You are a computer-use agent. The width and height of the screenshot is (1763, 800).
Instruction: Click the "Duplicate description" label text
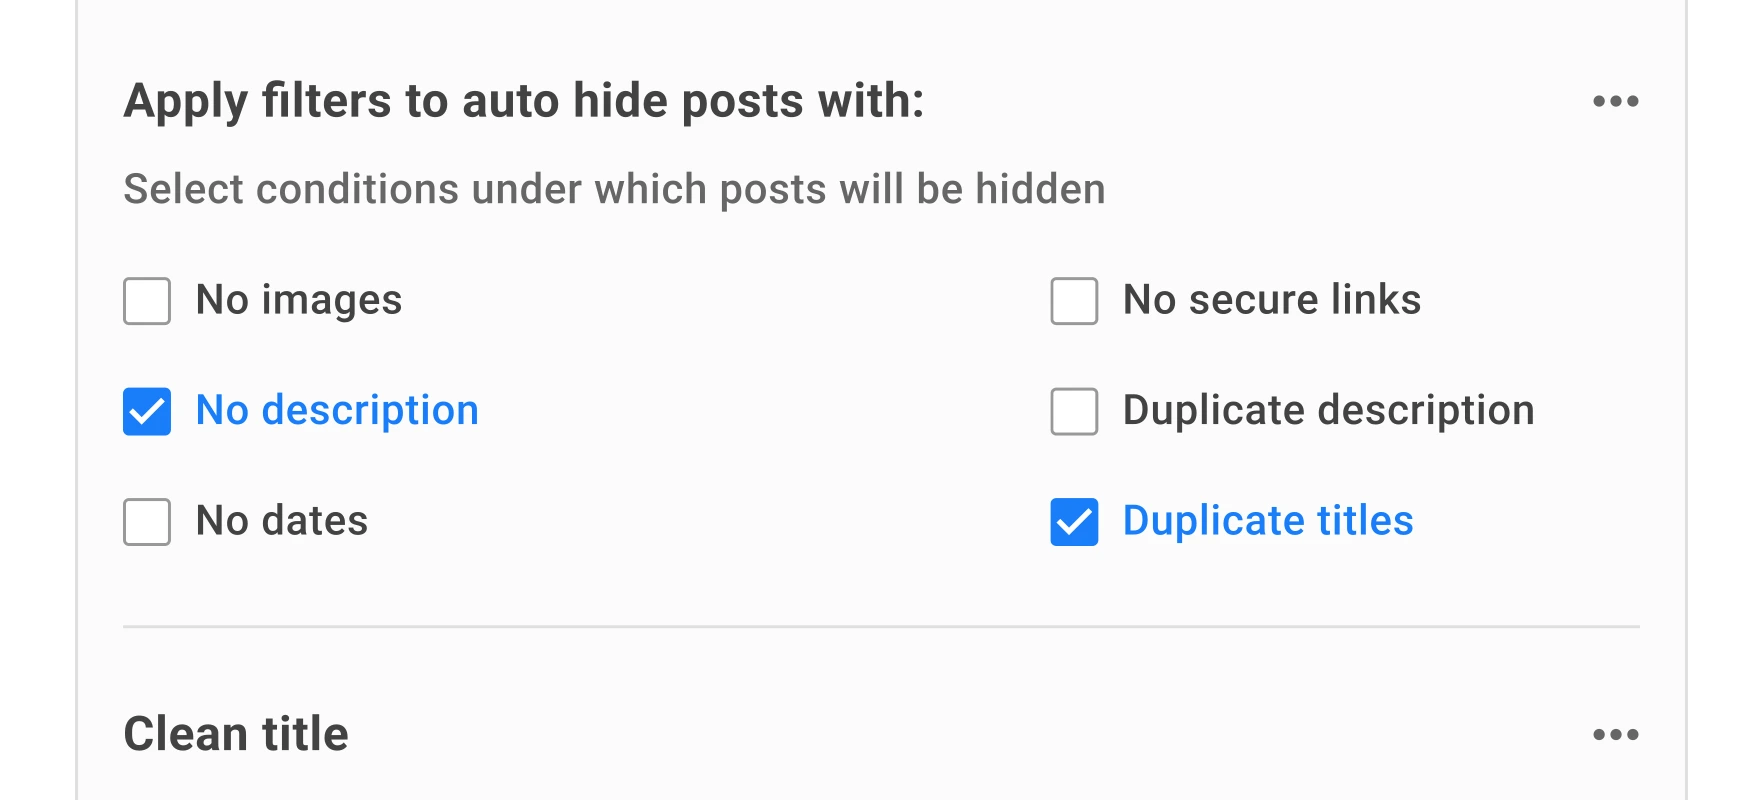click(1329, 410)
